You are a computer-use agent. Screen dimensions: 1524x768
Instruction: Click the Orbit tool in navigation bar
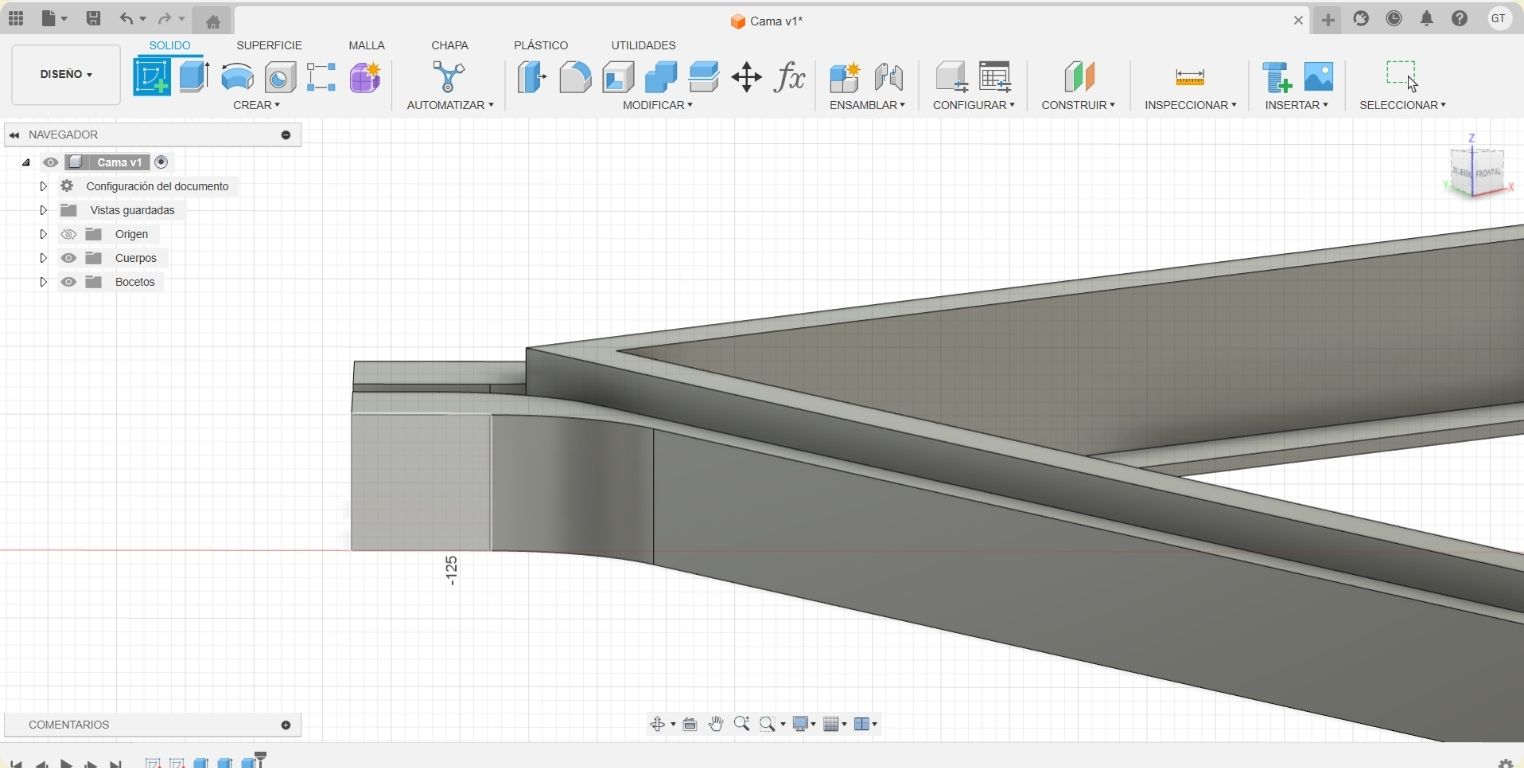click(657, 724)
